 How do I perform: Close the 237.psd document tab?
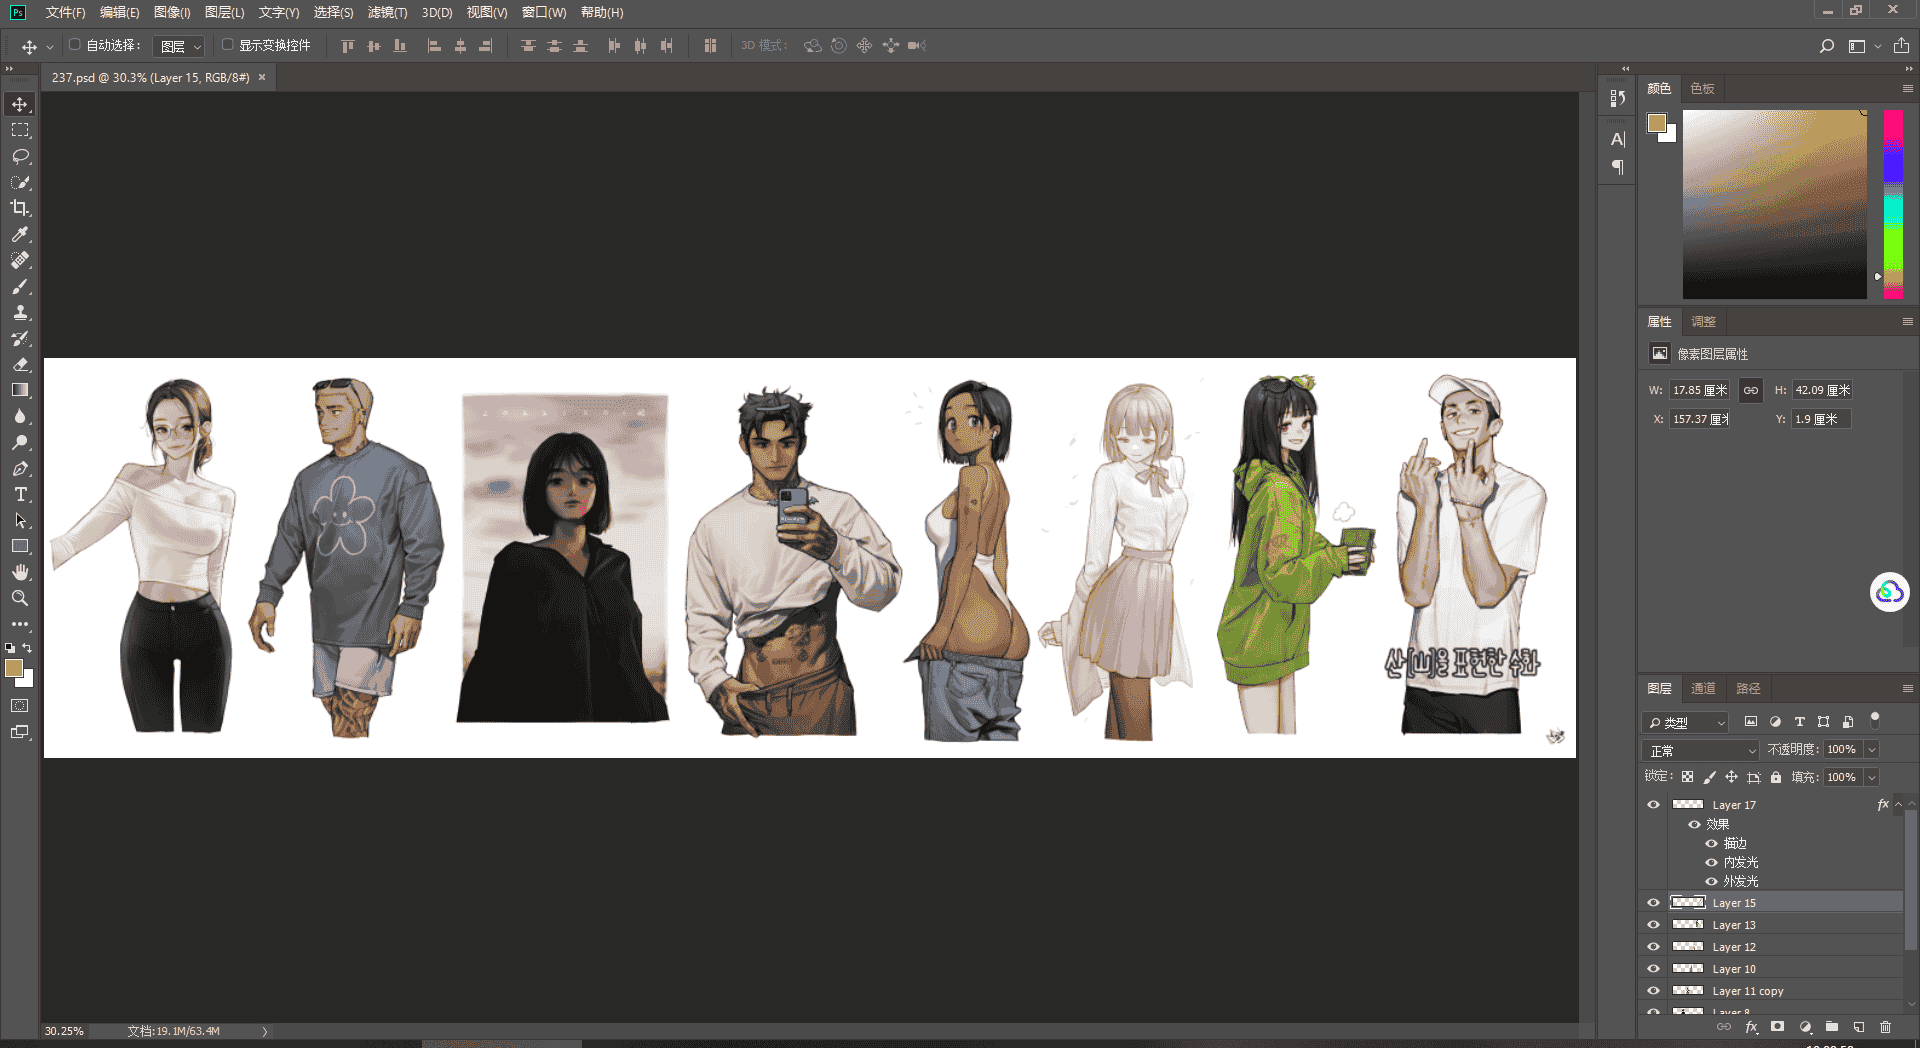coord(262,77)
